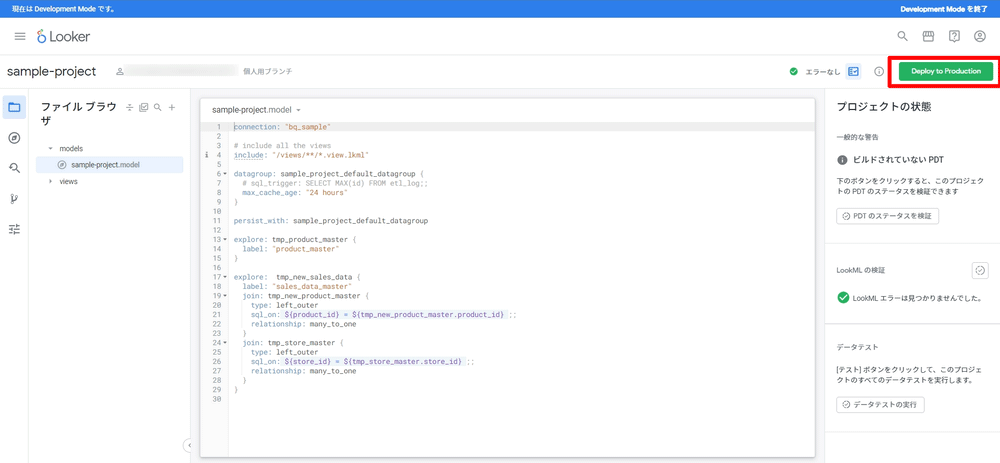
Task: Open the sample-project.model file dropdown arrow
Action: click(x=298, y=110)
